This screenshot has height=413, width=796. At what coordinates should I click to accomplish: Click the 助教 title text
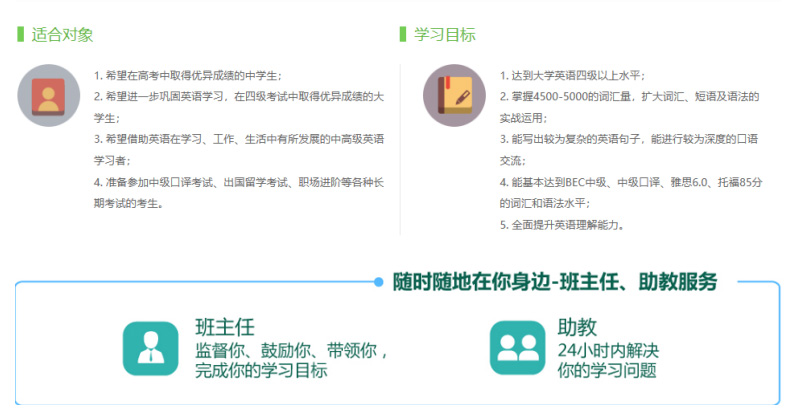pyautogui.click(x=577, y=327)
